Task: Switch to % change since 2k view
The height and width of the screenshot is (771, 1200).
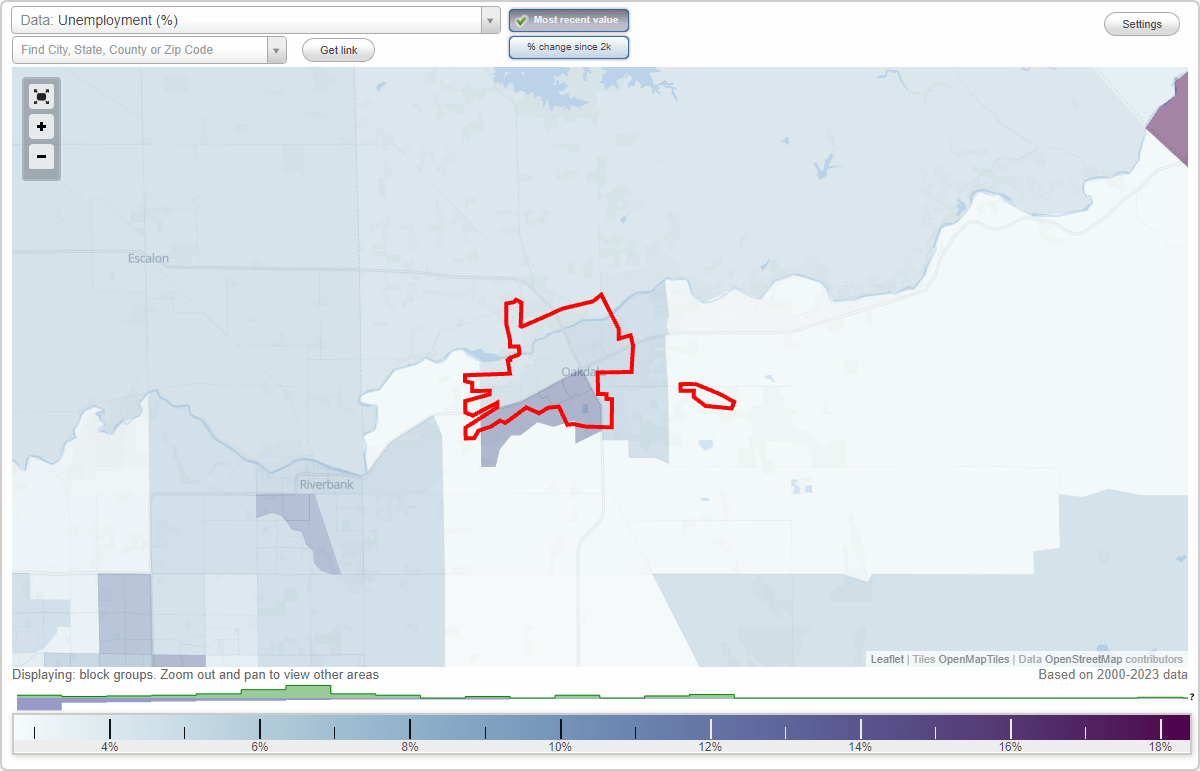Action: [x=568, y=46]
